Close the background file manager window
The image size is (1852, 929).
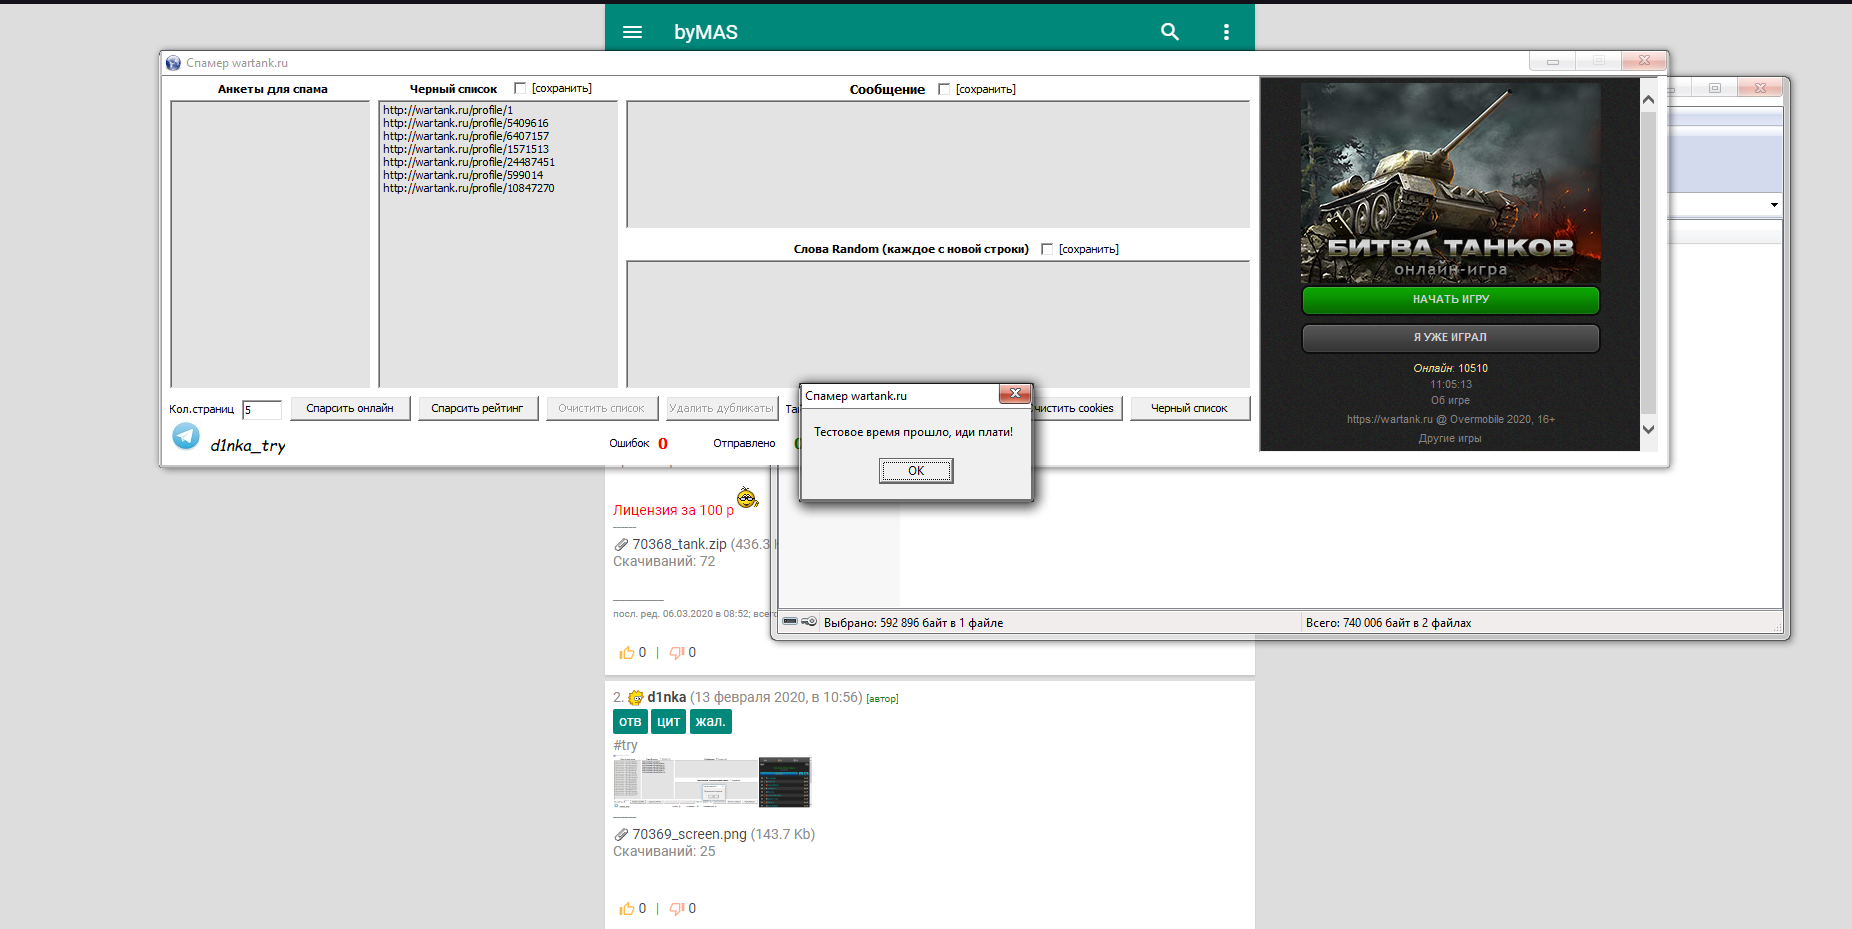click(1760, 88)
